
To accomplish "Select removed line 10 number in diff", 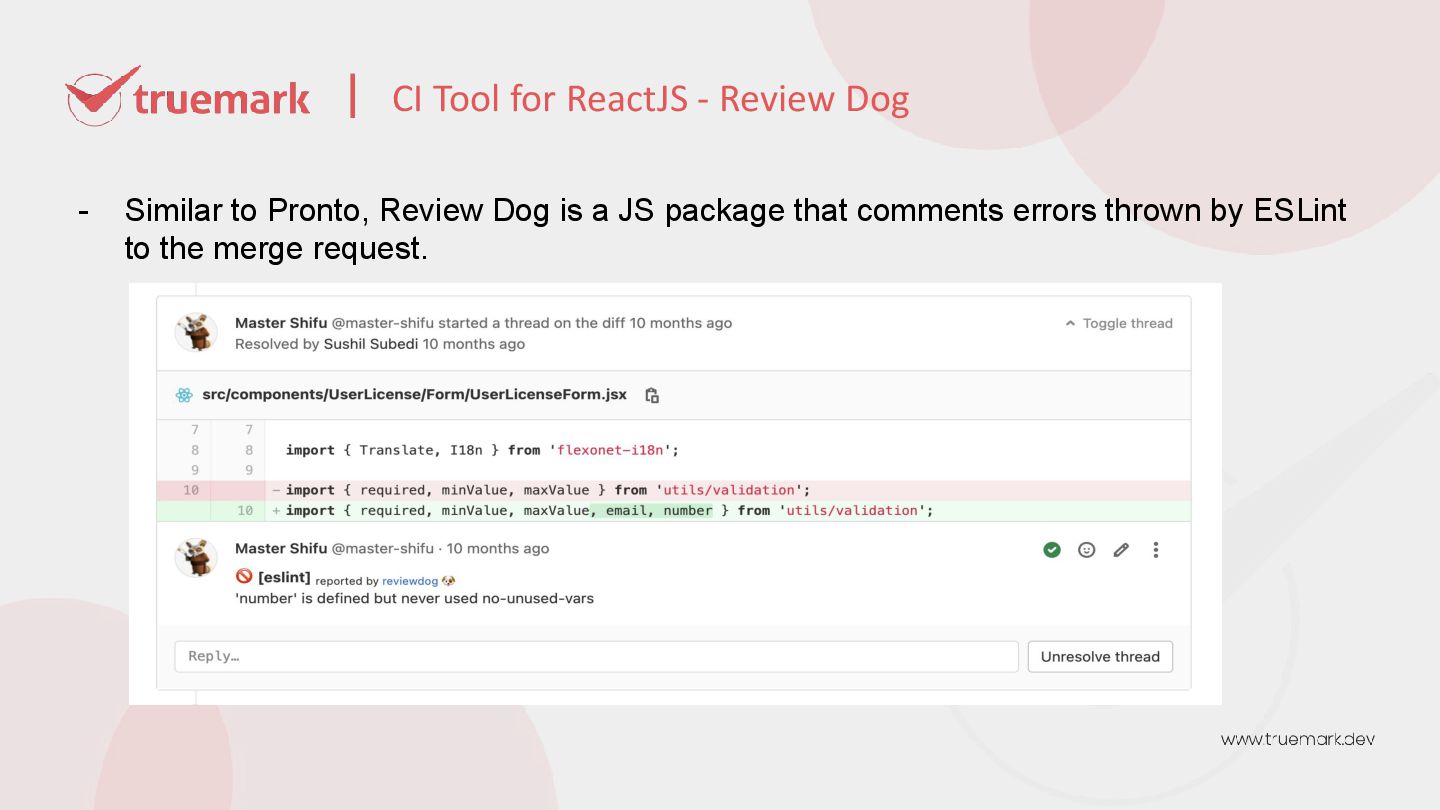I will click(x=191, y=490).
